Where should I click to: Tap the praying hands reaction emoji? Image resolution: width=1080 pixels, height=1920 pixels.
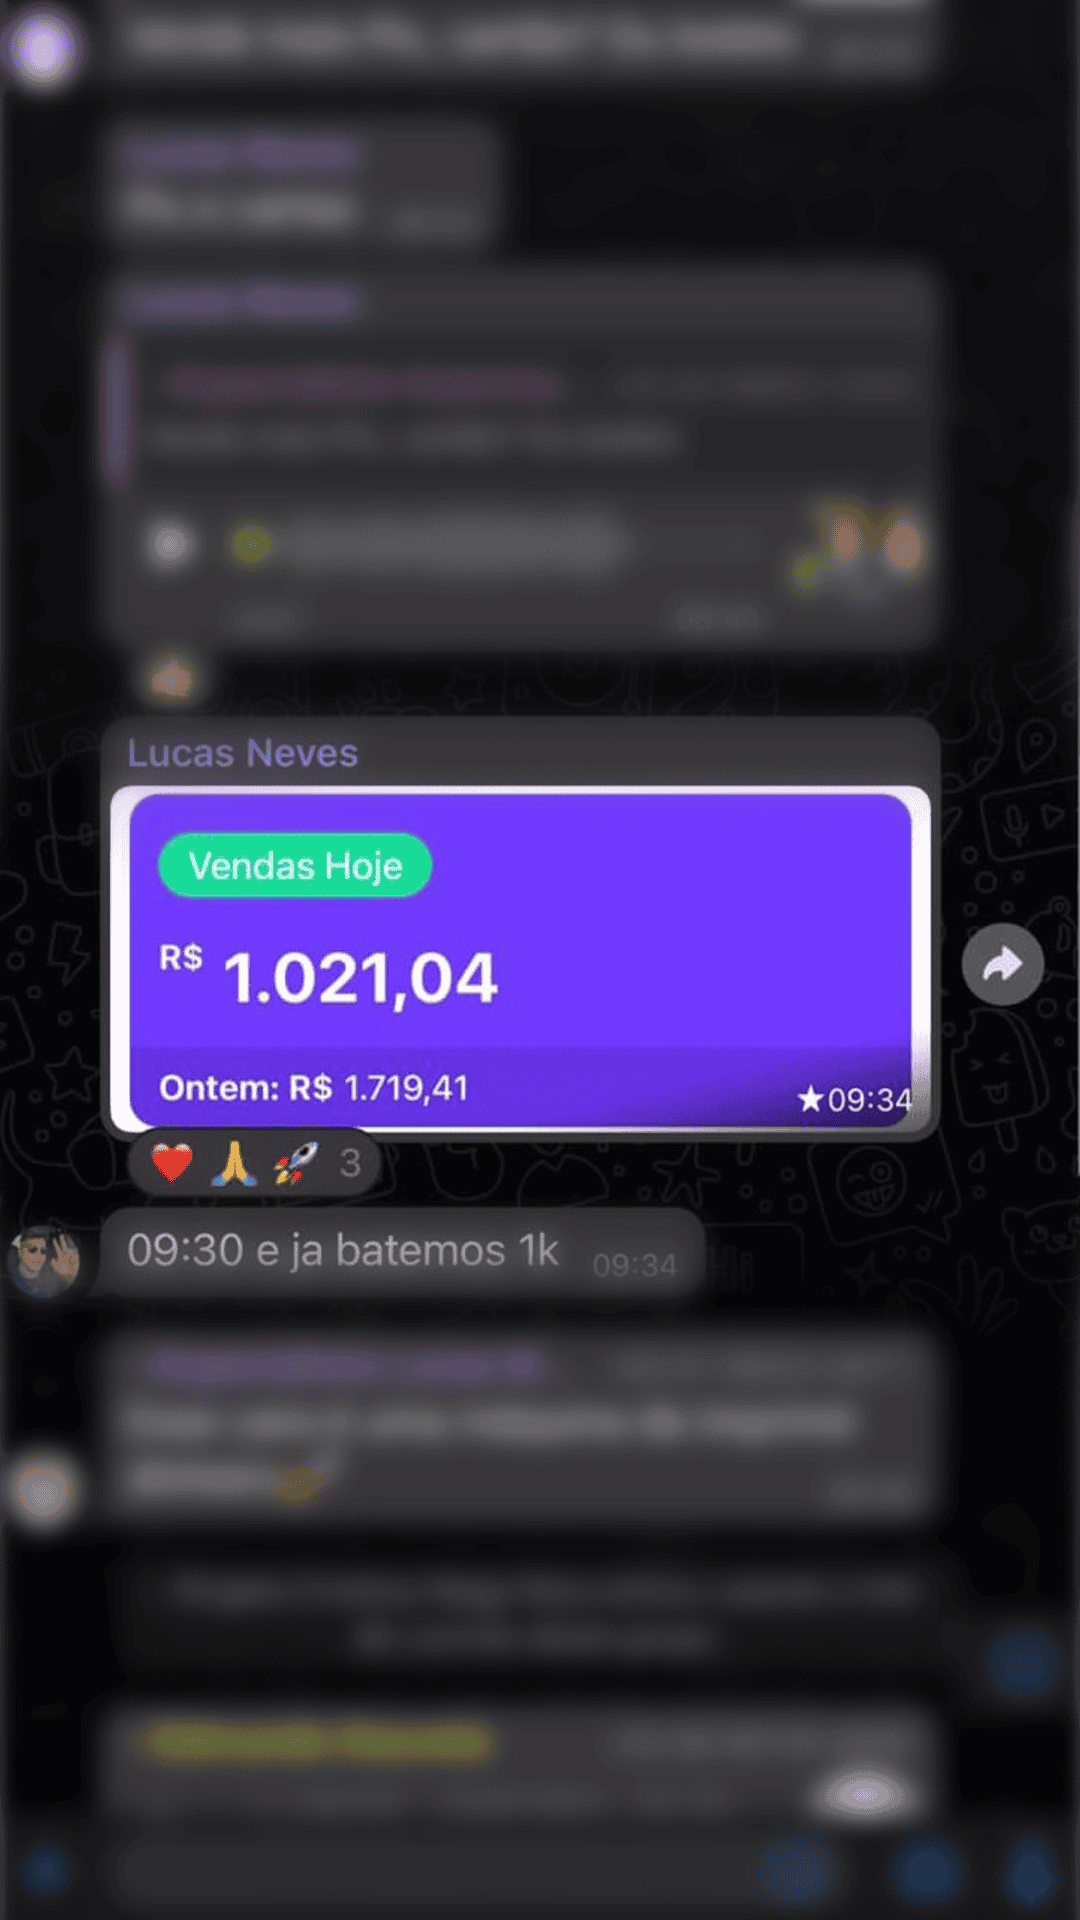233,1163
